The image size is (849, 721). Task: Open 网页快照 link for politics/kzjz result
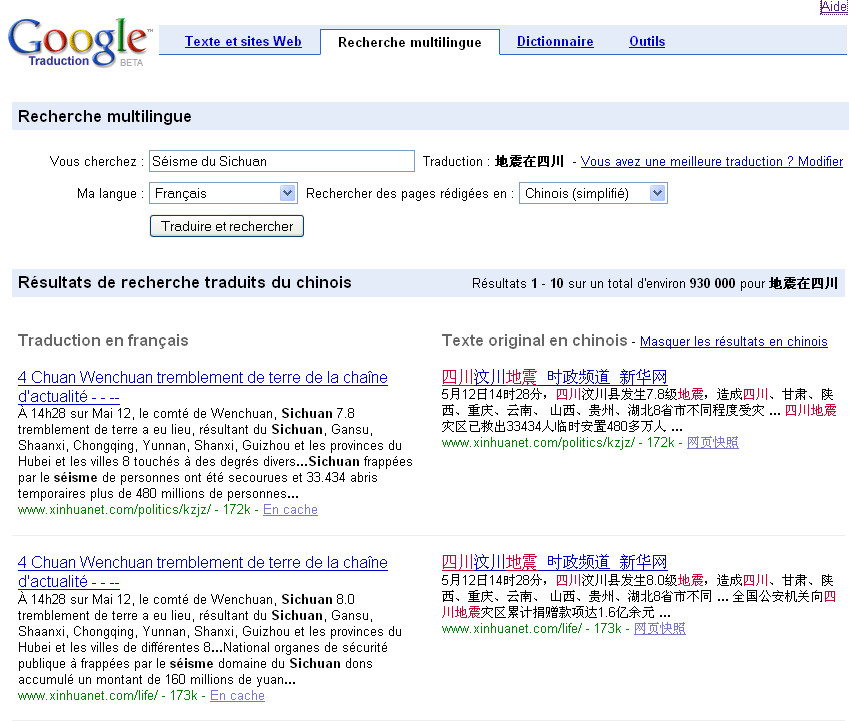tap(713, 443)
